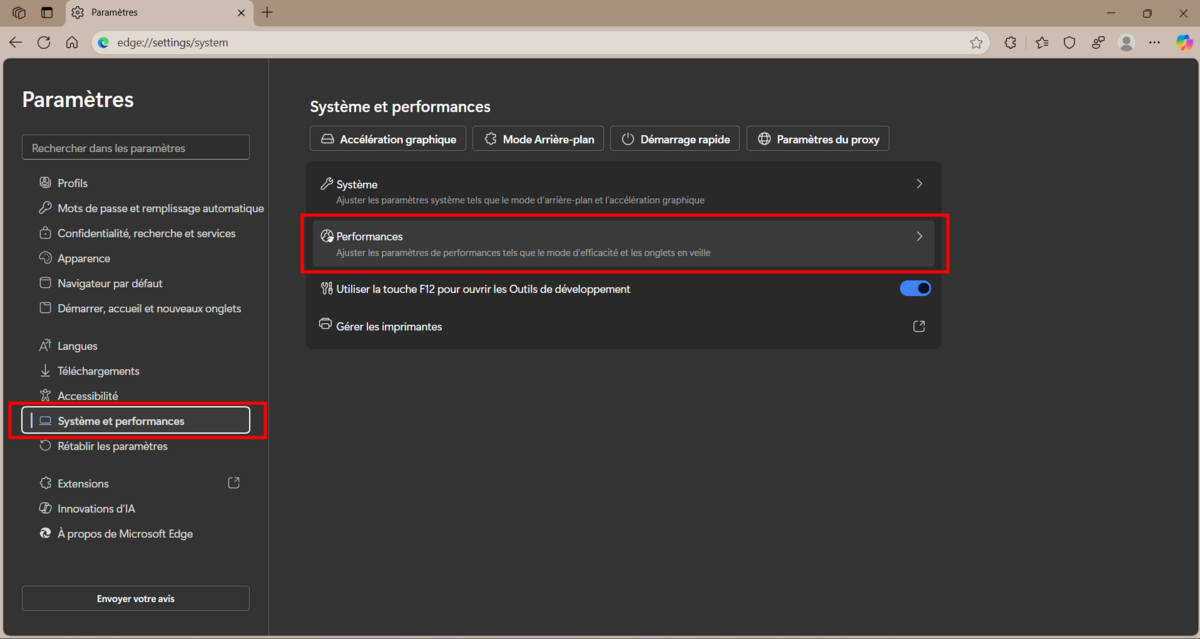Toggle the vertical tabs icon
Image resolution: width=1200 pixels, height=639 pixels.
tap(47, 13)
